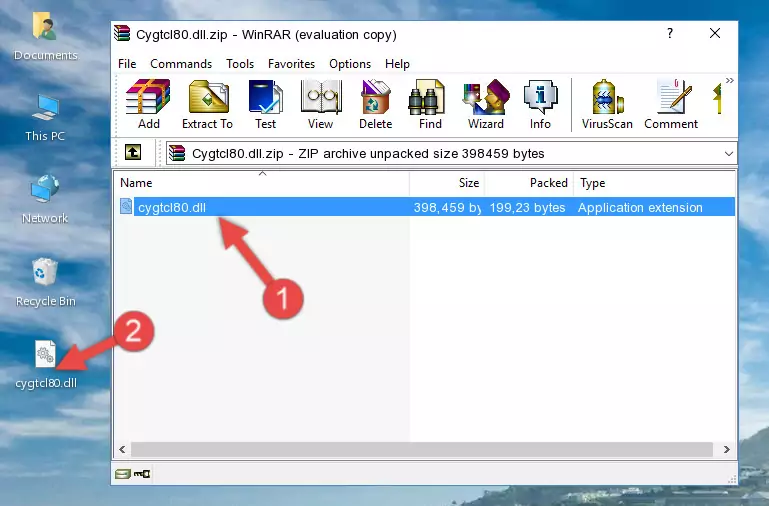This screenshot has height=506, width=769.
Task: Select the Network desktop icon
Action: point(45,199)
